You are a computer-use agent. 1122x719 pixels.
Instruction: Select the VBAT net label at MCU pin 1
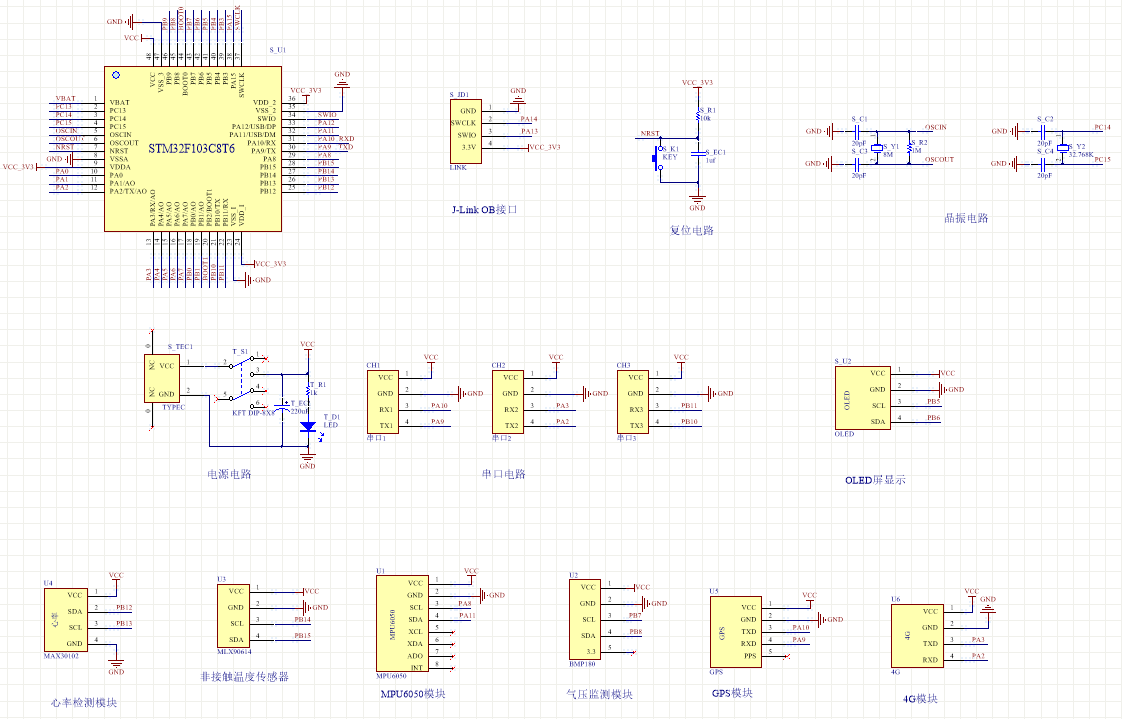pos(65,99)
